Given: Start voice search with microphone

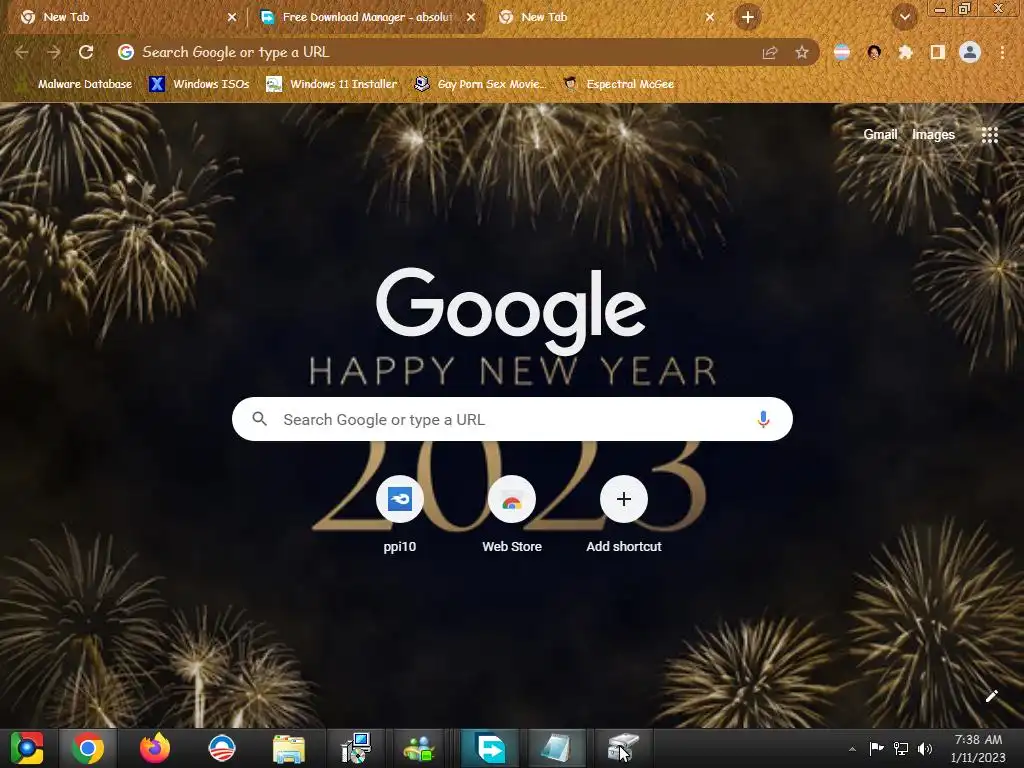Looking at the screenshot, I should pyautogui.click(x=763, y=419).
